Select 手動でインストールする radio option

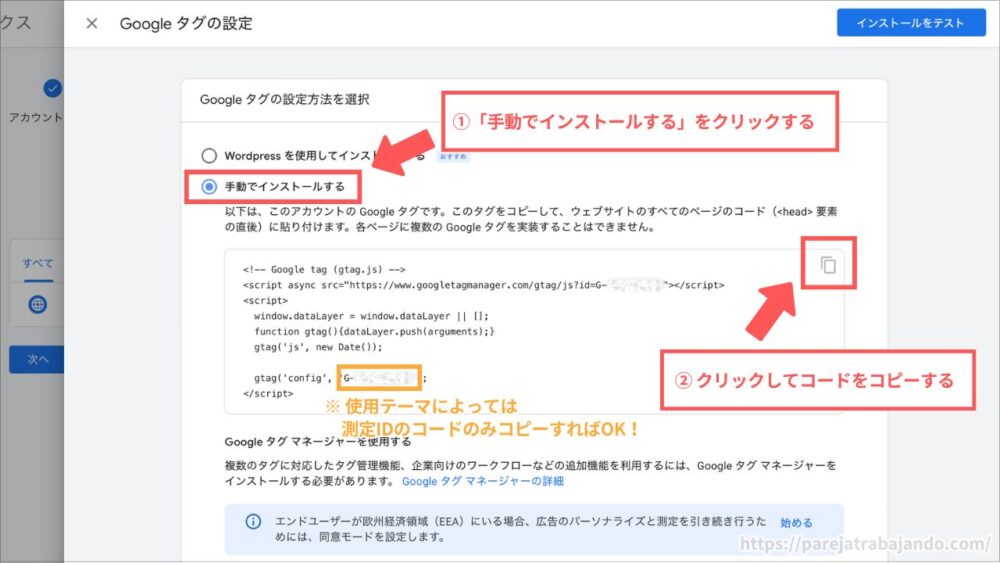tap(209, 187)
